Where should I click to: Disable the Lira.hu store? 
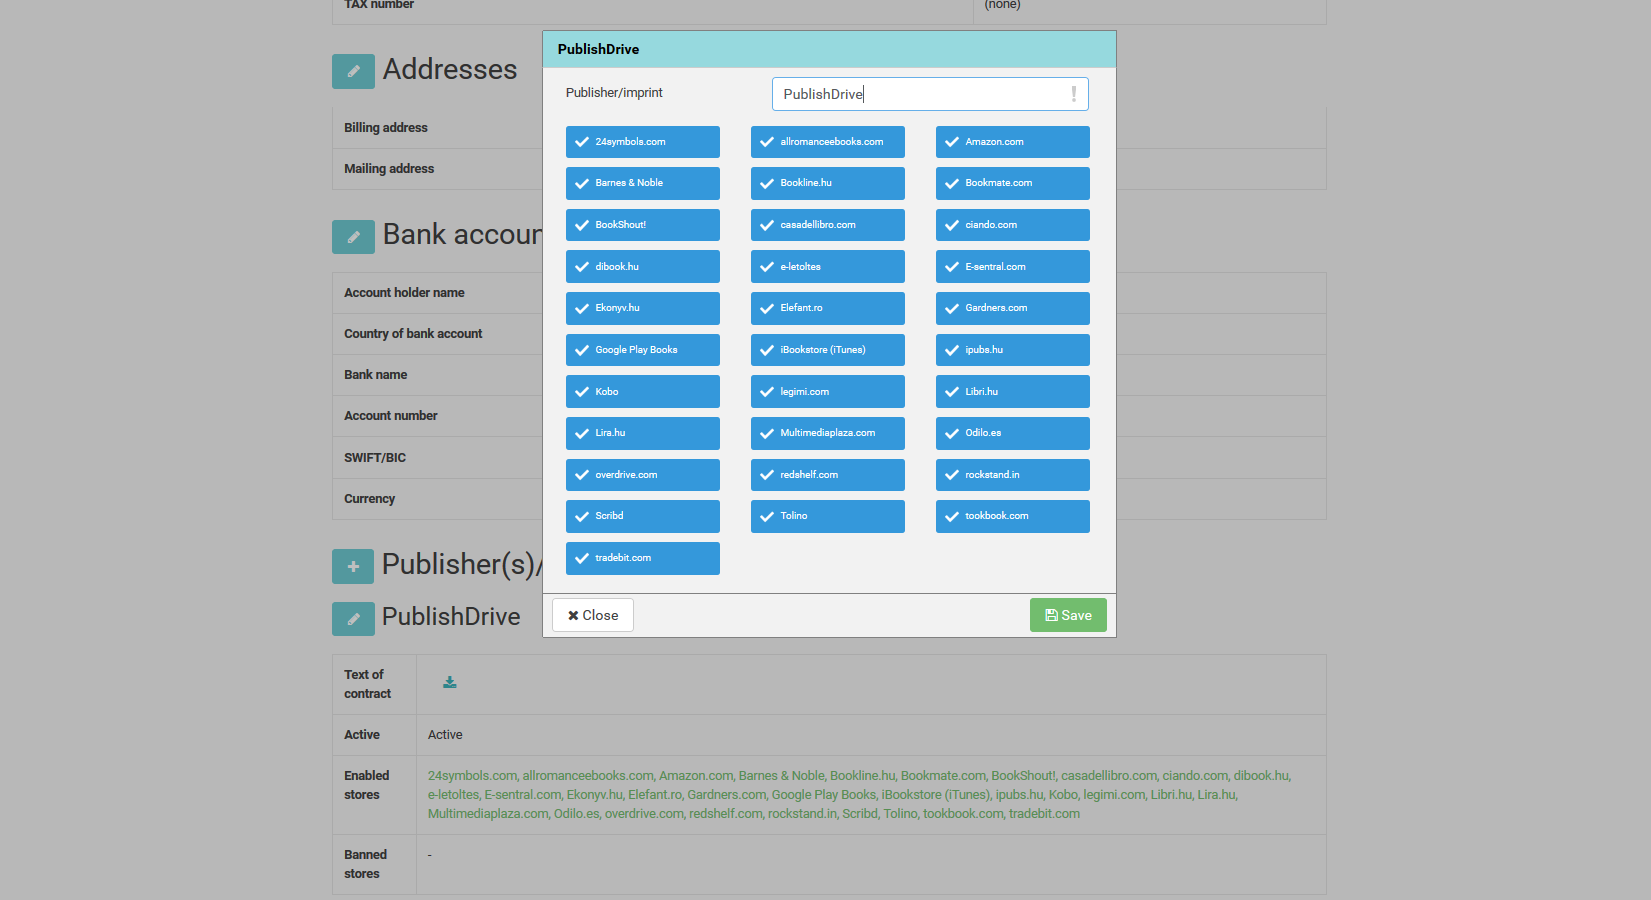pos(643,433)
